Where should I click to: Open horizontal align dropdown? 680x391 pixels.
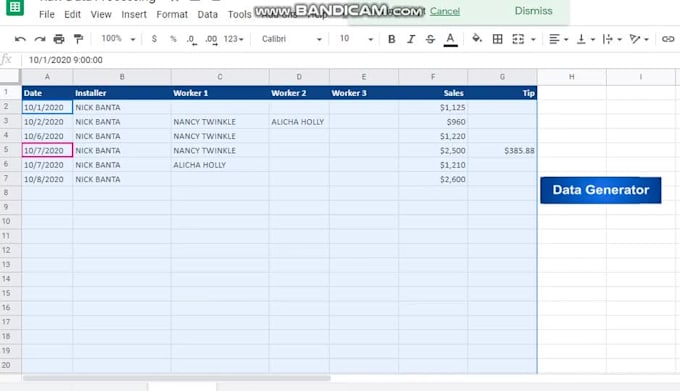pyautogui.click(x=559, y=39)
